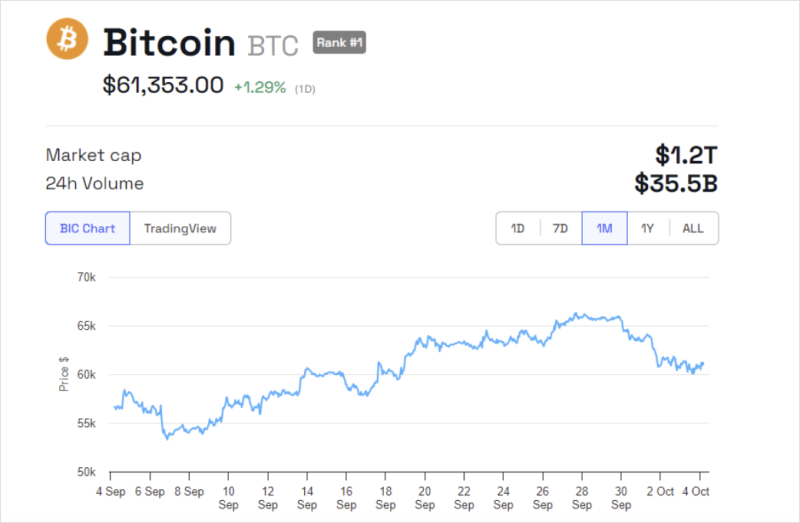Click the 4 Oct date label
The image size is (800, 523).
[698, 491]
